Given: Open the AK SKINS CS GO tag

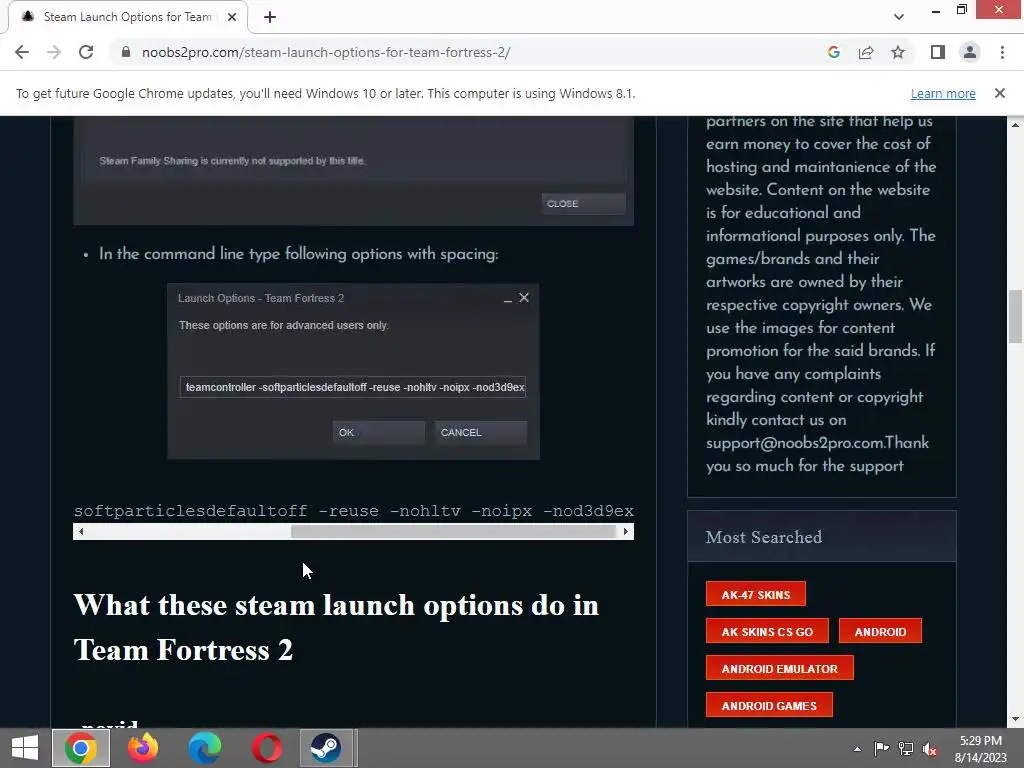Looking at the screenshot, I should [767, 632].
